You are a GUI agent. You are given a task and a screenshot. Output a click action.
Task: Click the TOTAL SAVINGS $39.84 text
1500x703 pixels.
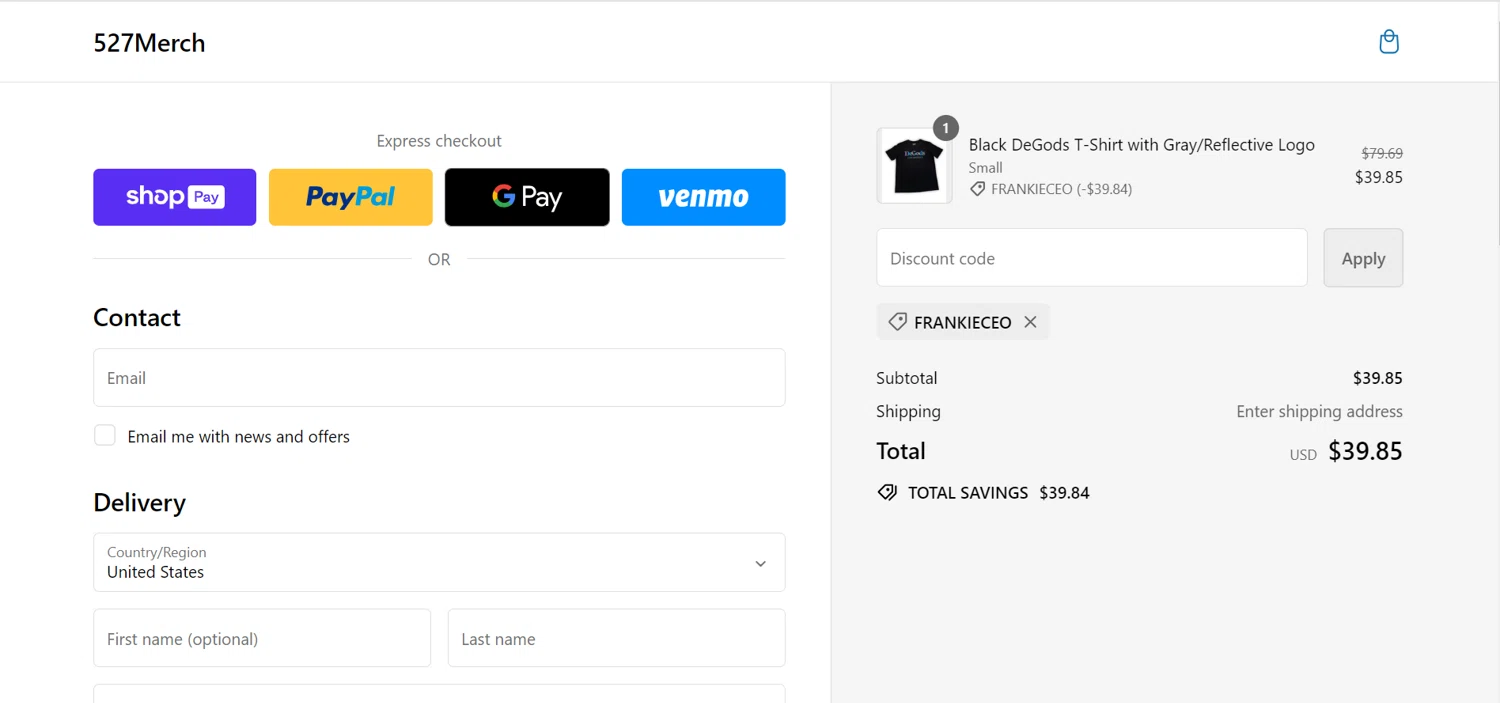998,492
